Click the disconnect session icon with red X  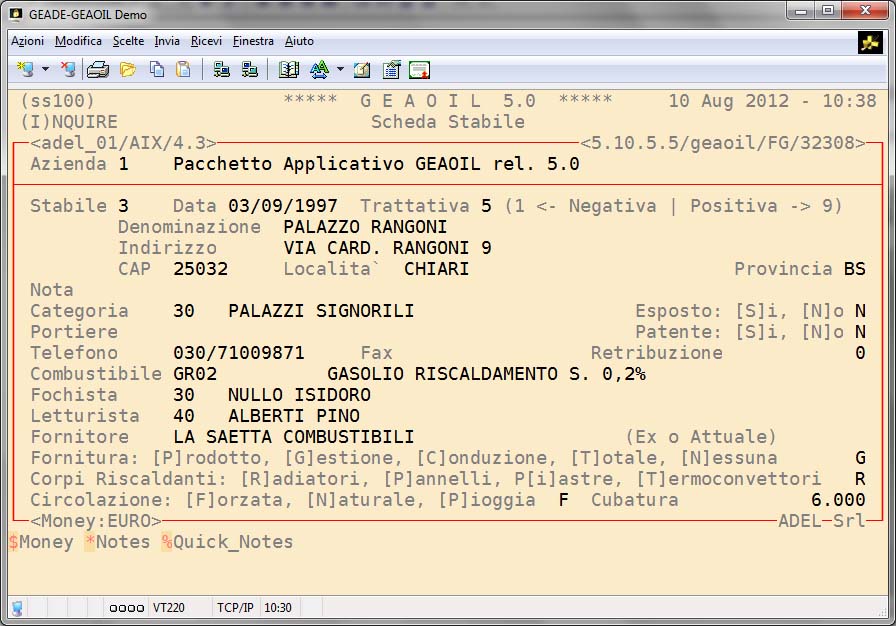(67, 70)
